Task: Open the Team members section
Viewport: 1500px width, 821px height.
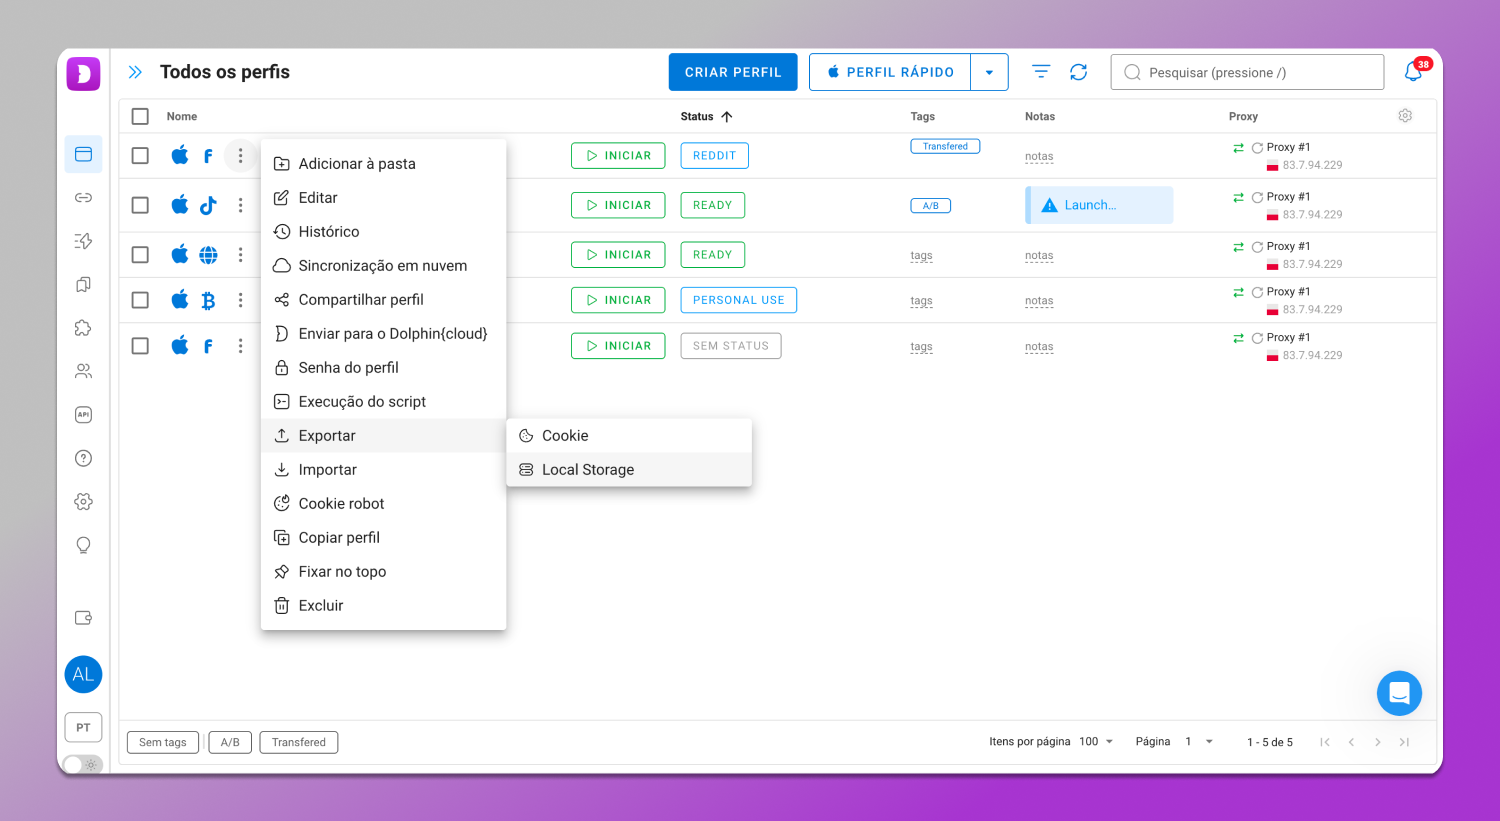Action: pyautogui.click(x=83, y=370)
